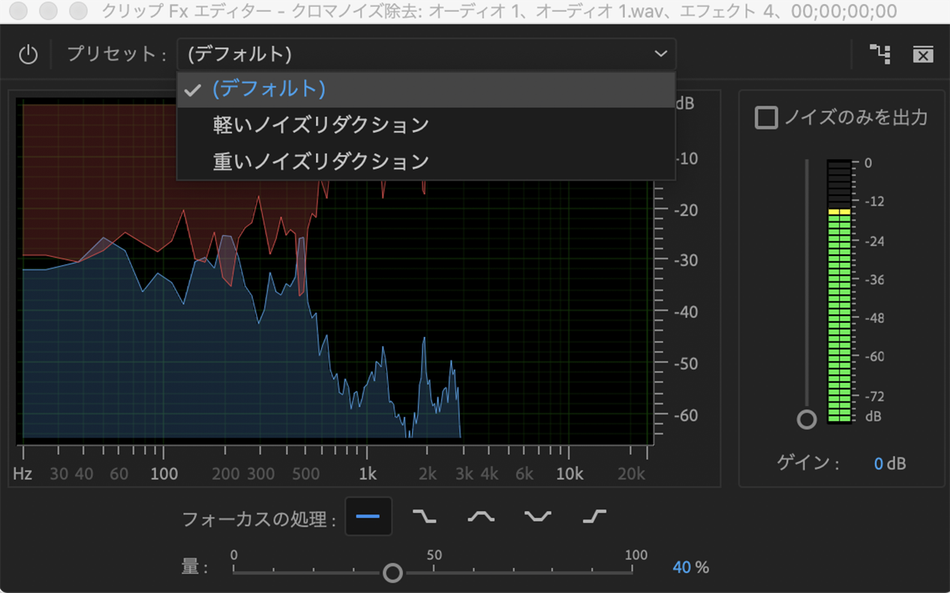Collapse the プリセット dropdown chevron
The width and height of the screenshot is (950, 593).
[x=660, y=54]
